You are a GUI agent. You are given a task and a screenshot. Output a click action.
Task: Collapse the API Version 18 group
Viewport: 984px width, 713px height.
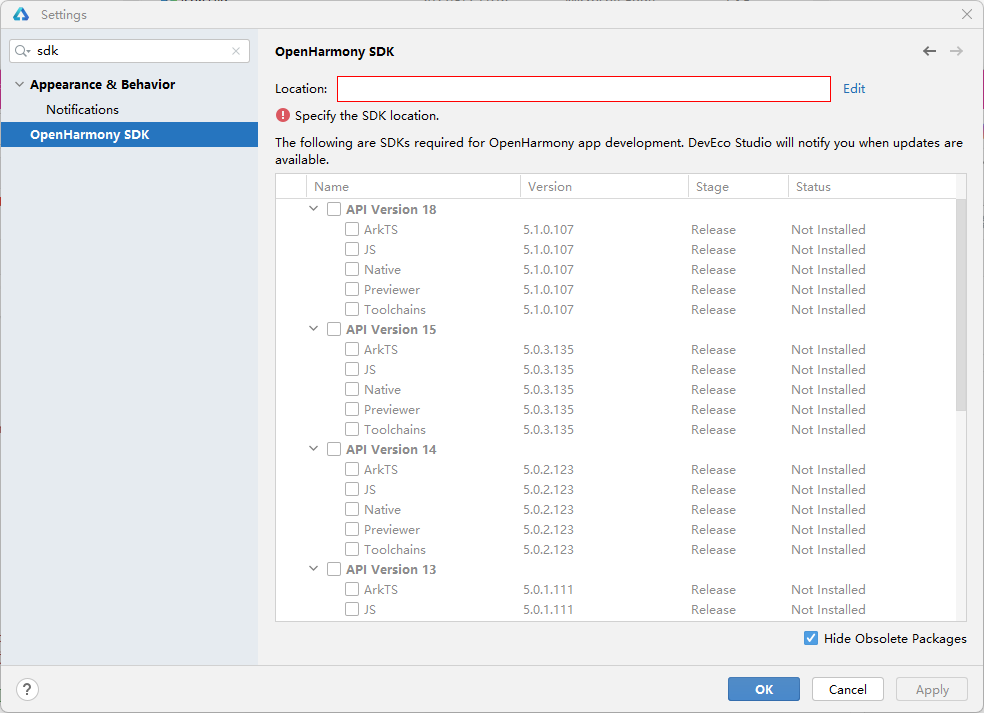(x=314, y=208)
